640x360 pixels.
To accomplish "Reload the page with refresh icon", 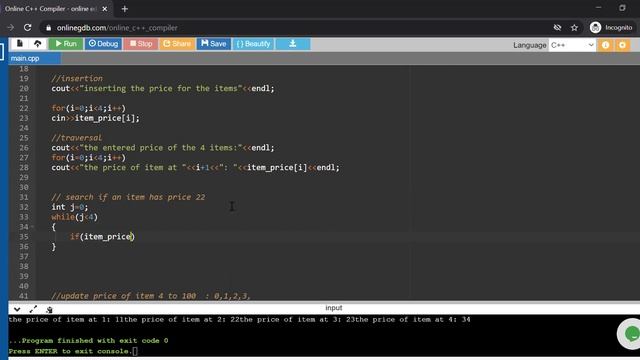I will pyautogui.click(x=27, y=27).
